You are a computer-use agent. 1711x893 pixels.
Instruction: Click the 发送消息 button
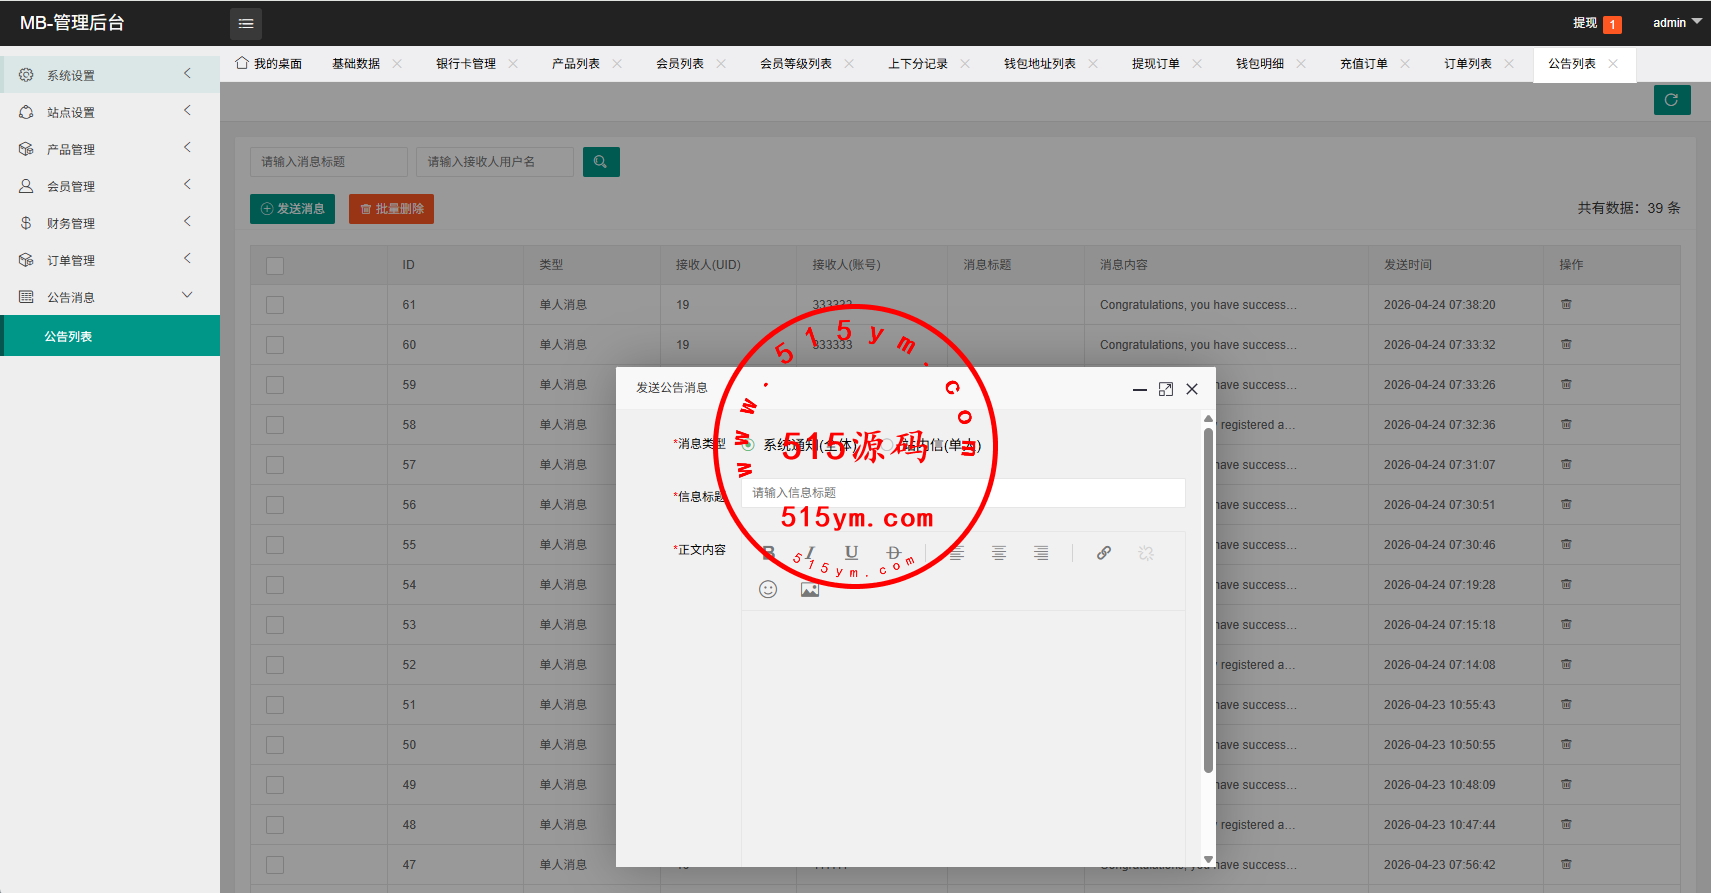click(x=292, y=209)
